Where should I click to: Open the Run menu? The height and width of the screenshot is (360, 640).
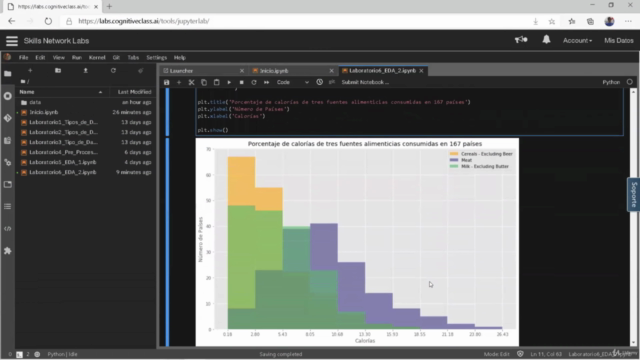click(x=77, y=58)
